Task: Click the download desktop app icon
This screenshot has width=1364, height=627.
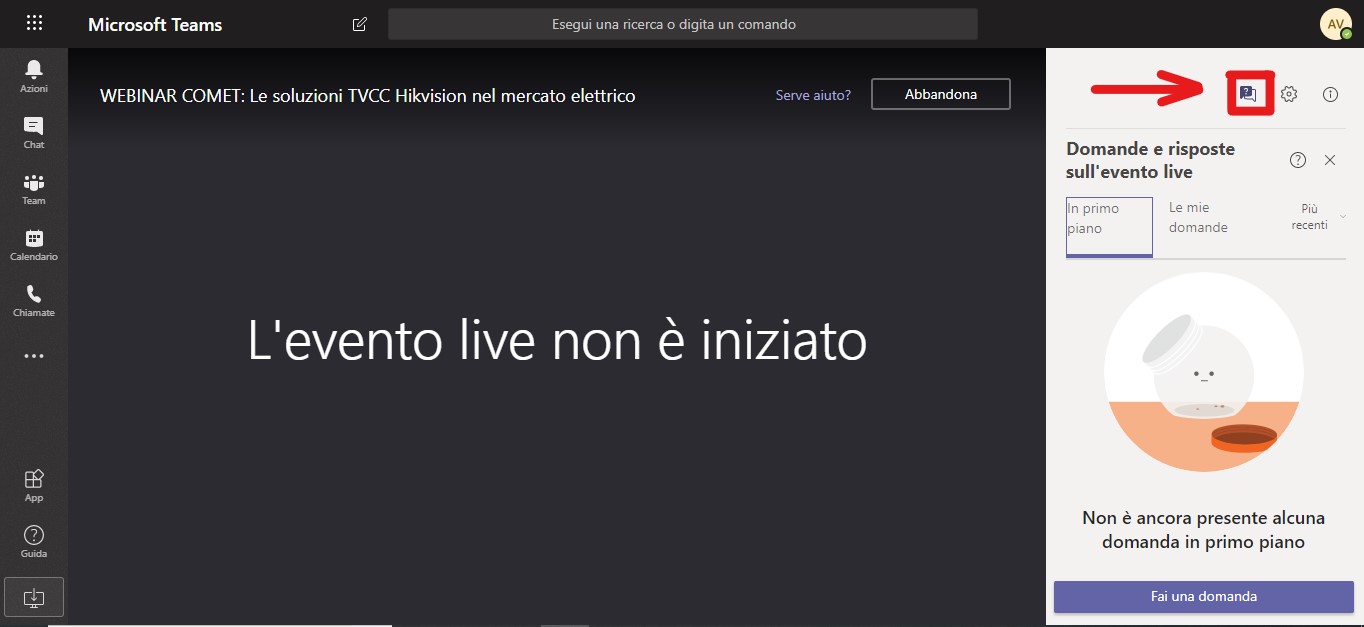Action: pos(34,597)
